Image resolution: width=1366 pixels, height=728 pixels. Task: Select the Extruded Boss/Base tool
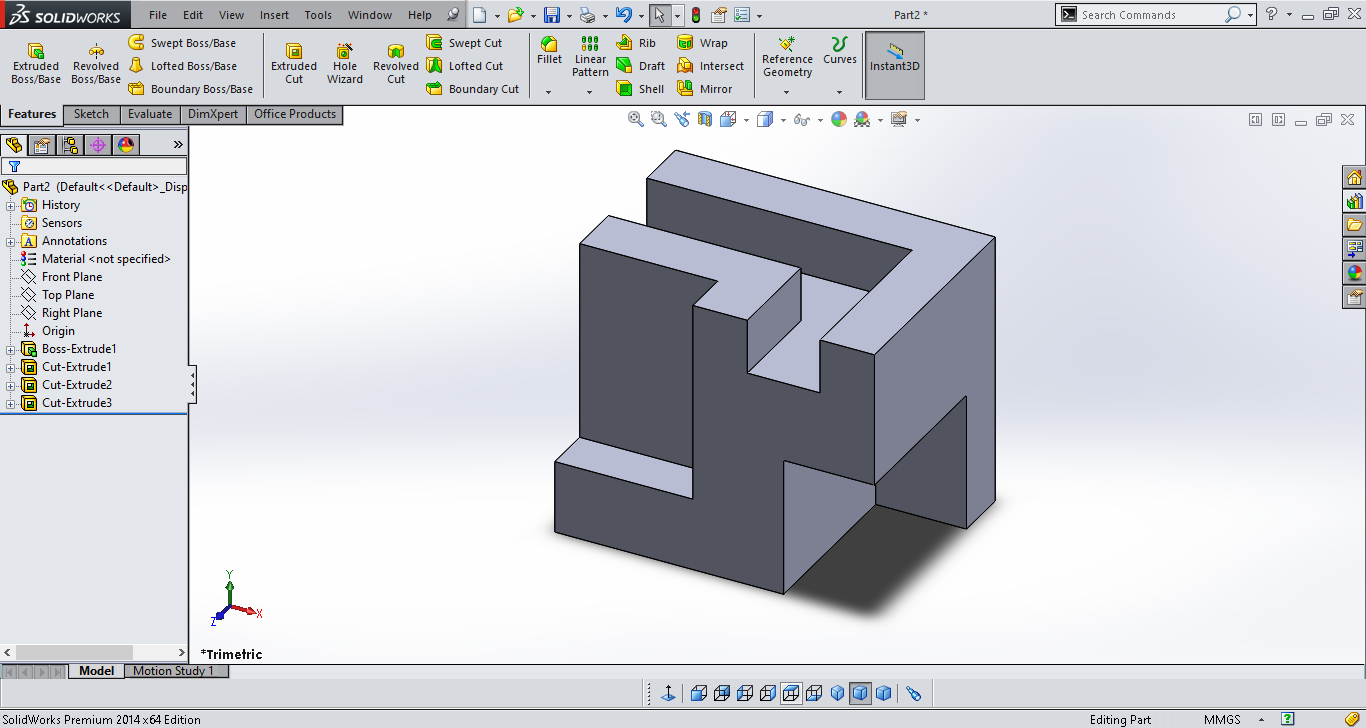click(x=36, y=64)
